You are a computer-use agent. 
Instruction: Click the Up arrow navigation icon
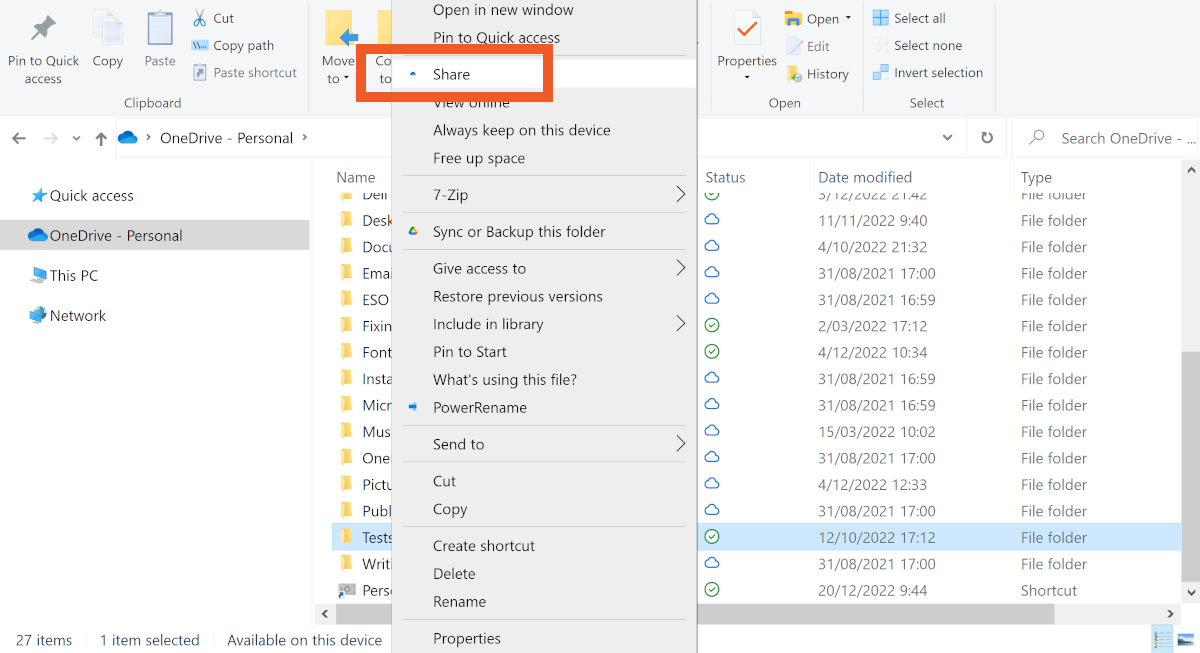(x=101, y=139)
